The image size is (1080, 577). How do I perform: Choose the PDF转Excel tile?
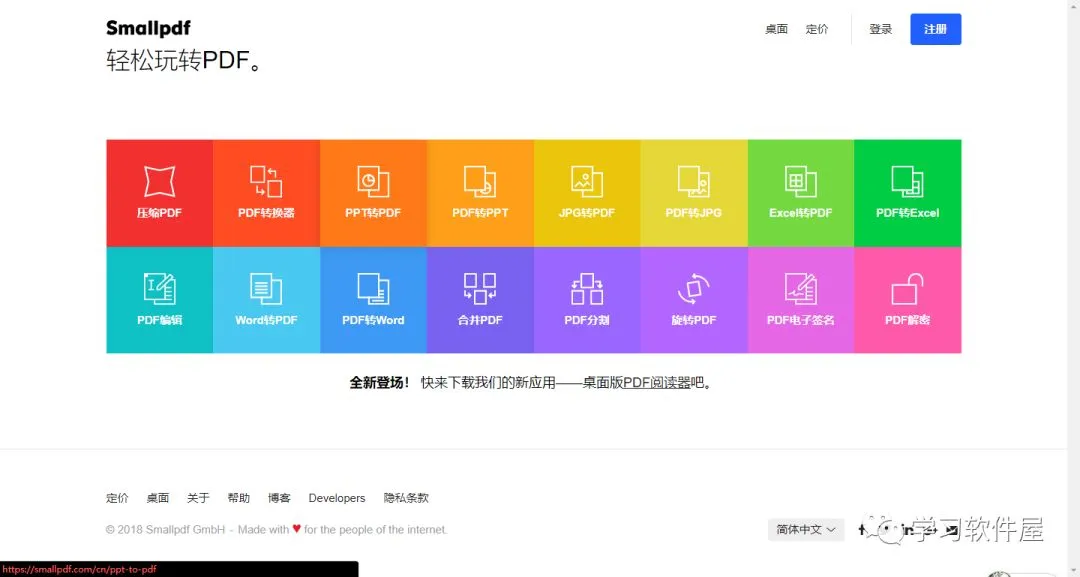908,193
